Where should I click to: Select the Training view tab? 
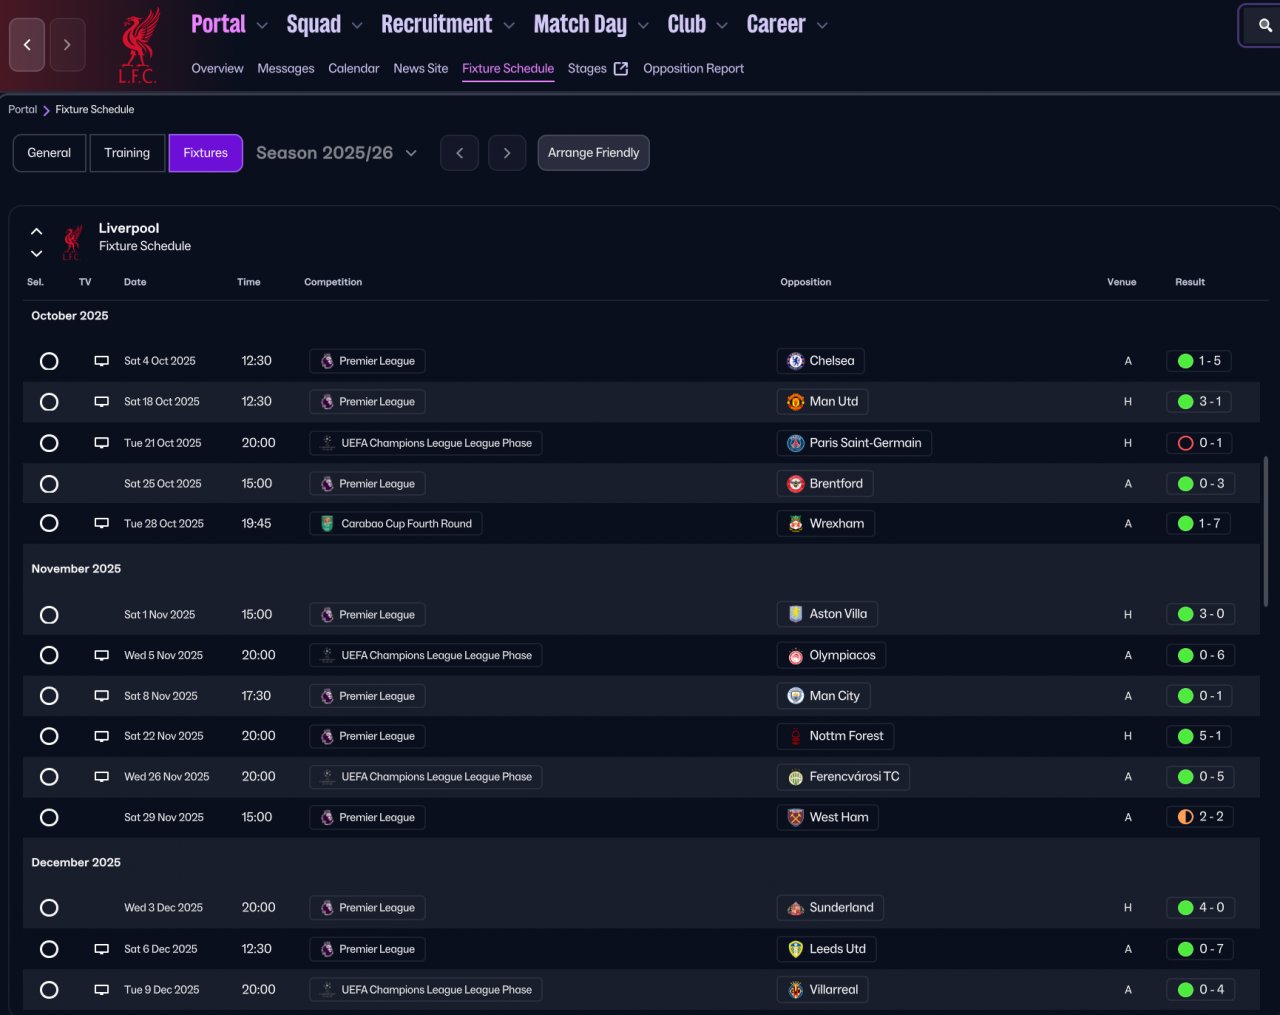pos(127,153)
